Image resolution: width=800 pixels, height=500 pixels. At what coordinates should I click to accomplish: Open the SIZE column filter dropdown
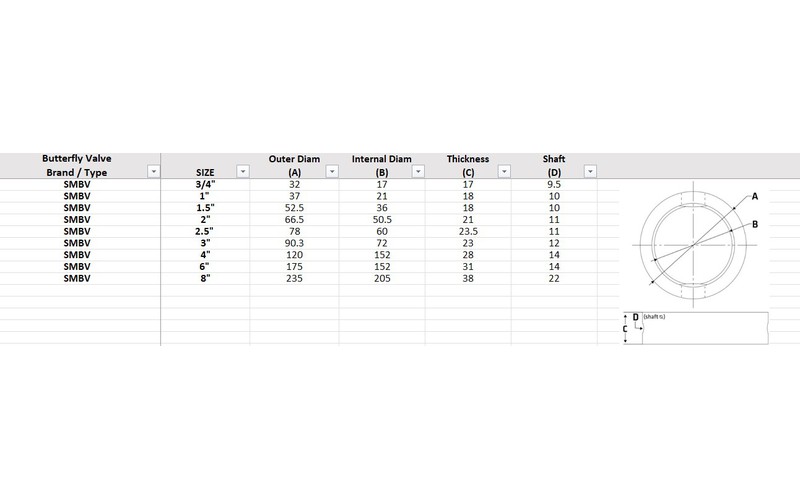[241, 172]
